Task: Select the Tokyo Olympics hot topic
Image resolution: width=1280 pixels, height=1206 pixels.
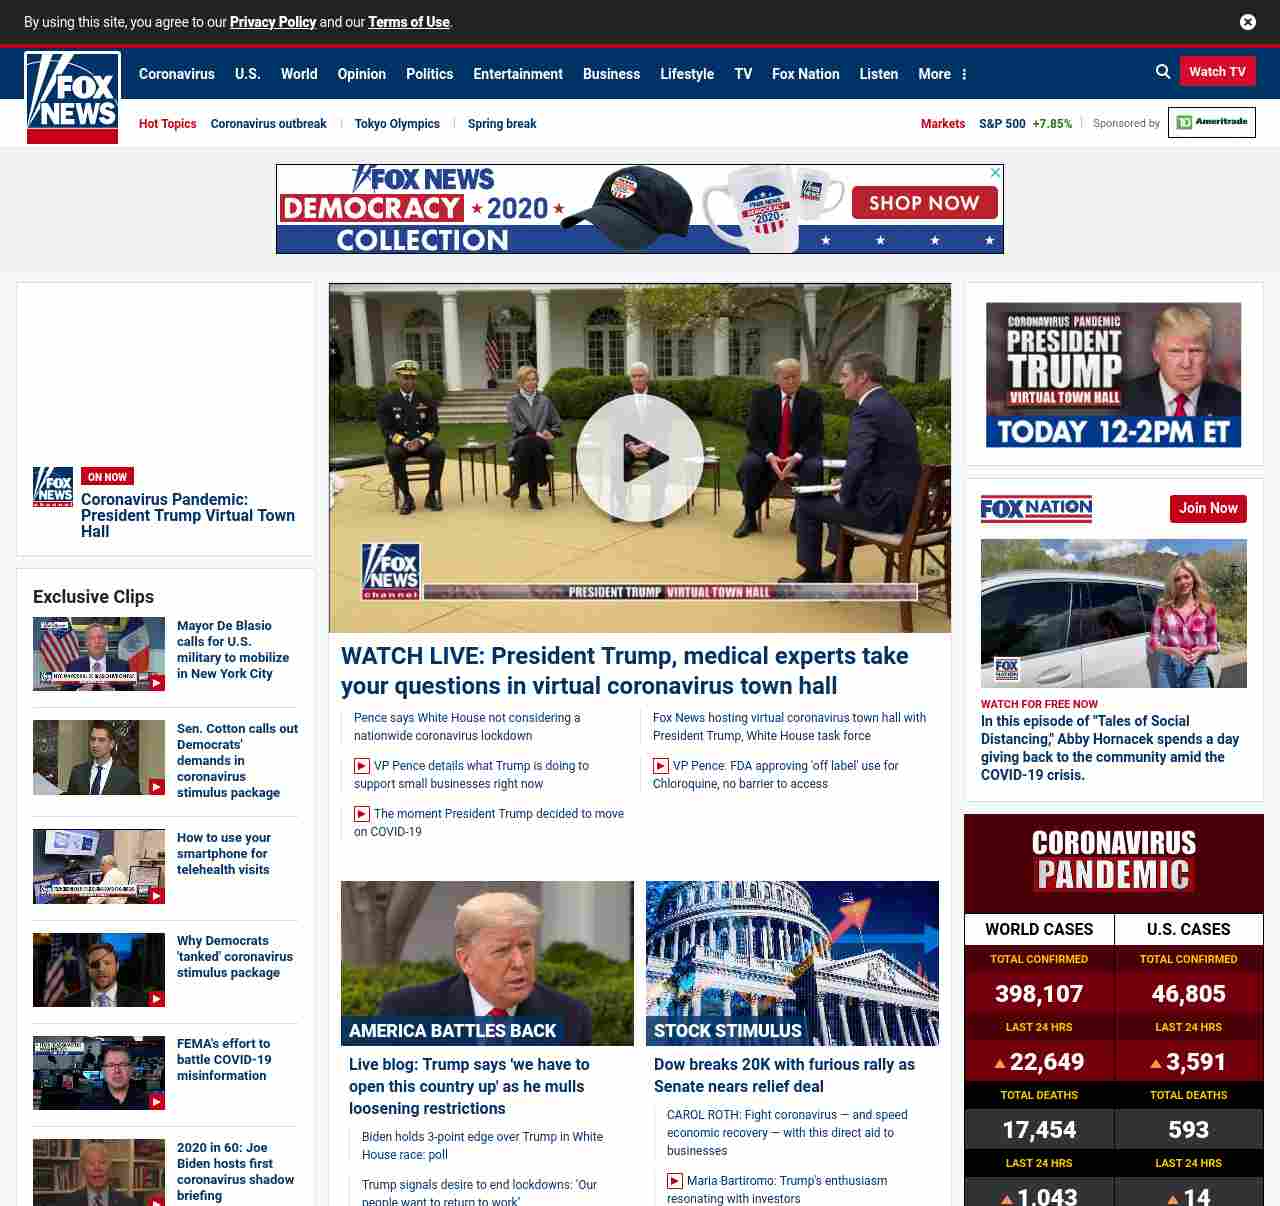Action: 397,124
